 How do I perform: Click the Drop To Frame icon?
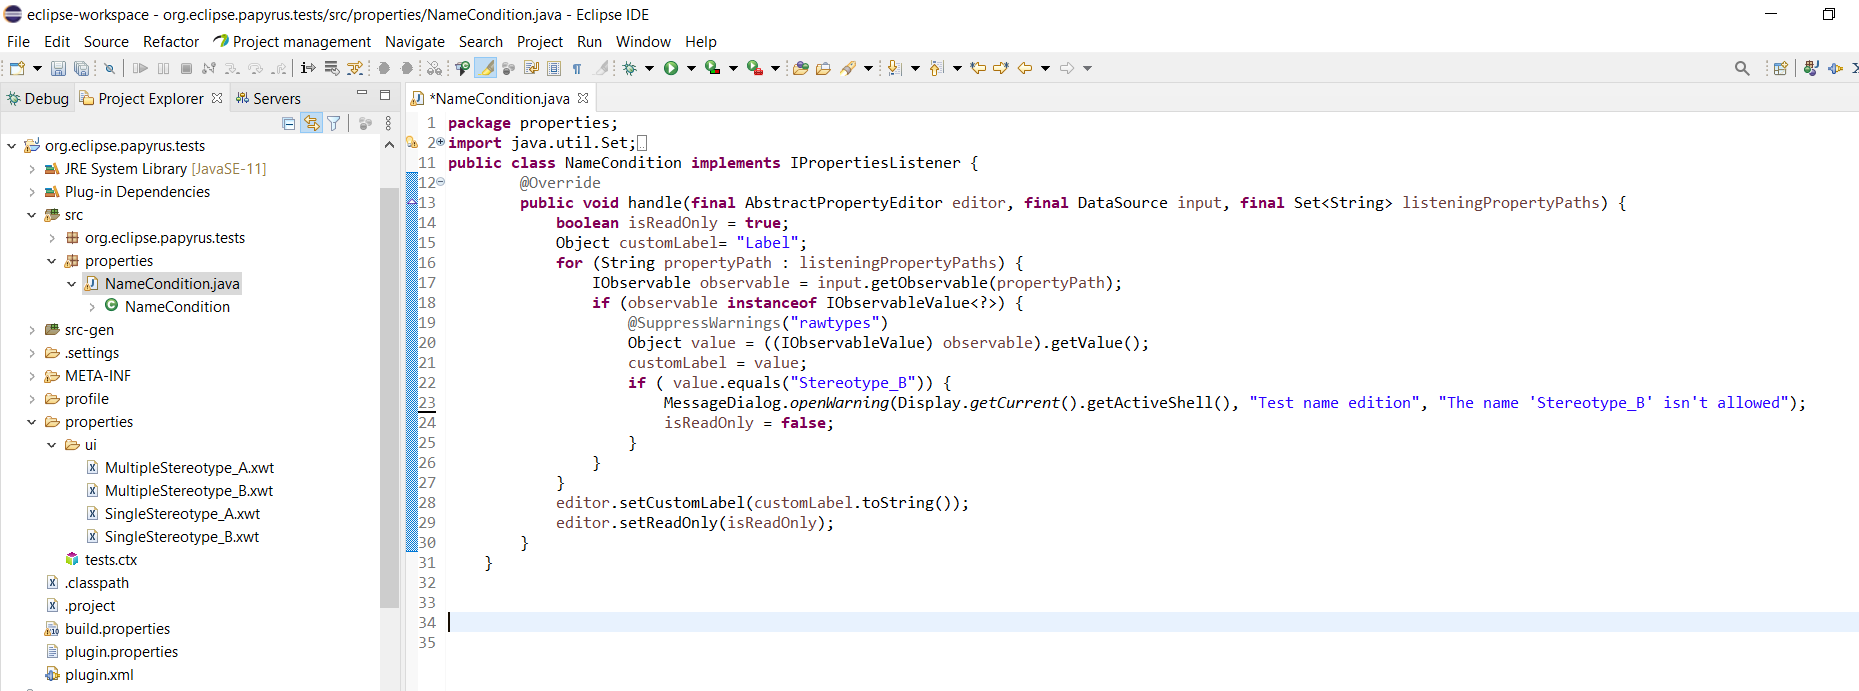(x=332, y=68)
